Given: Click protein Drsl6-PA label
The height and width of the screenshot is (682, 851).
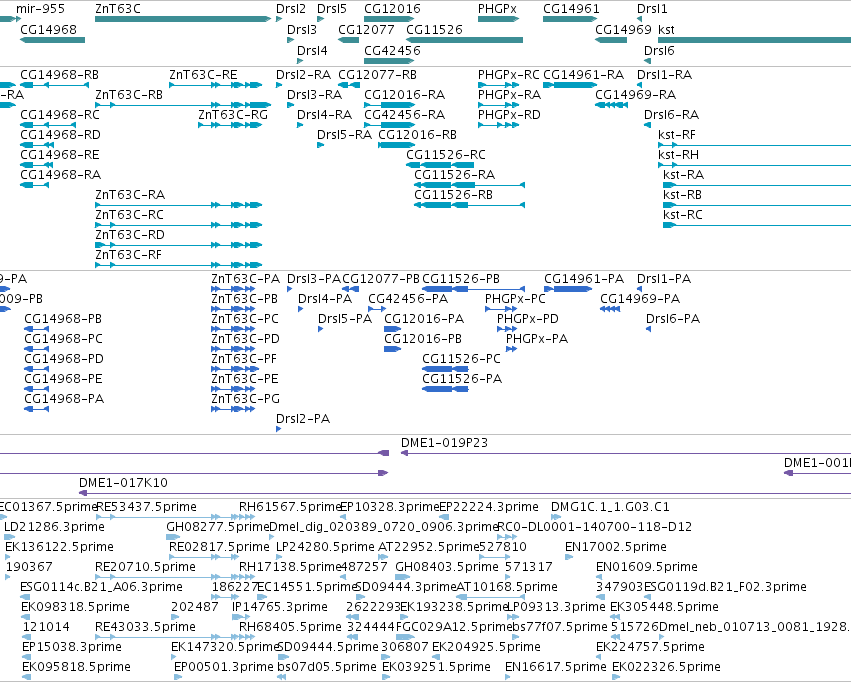Looking at the screenshot, I should (x=673, y=318).
